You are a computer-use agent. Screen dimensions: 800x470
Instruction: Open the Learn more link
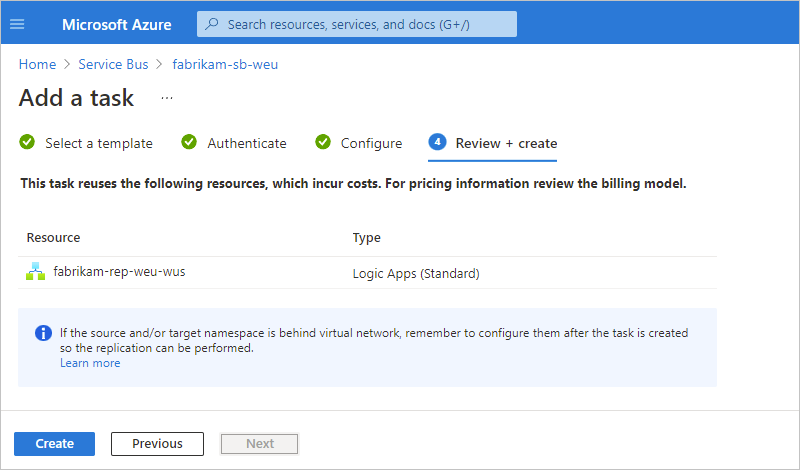pos(90,363)
